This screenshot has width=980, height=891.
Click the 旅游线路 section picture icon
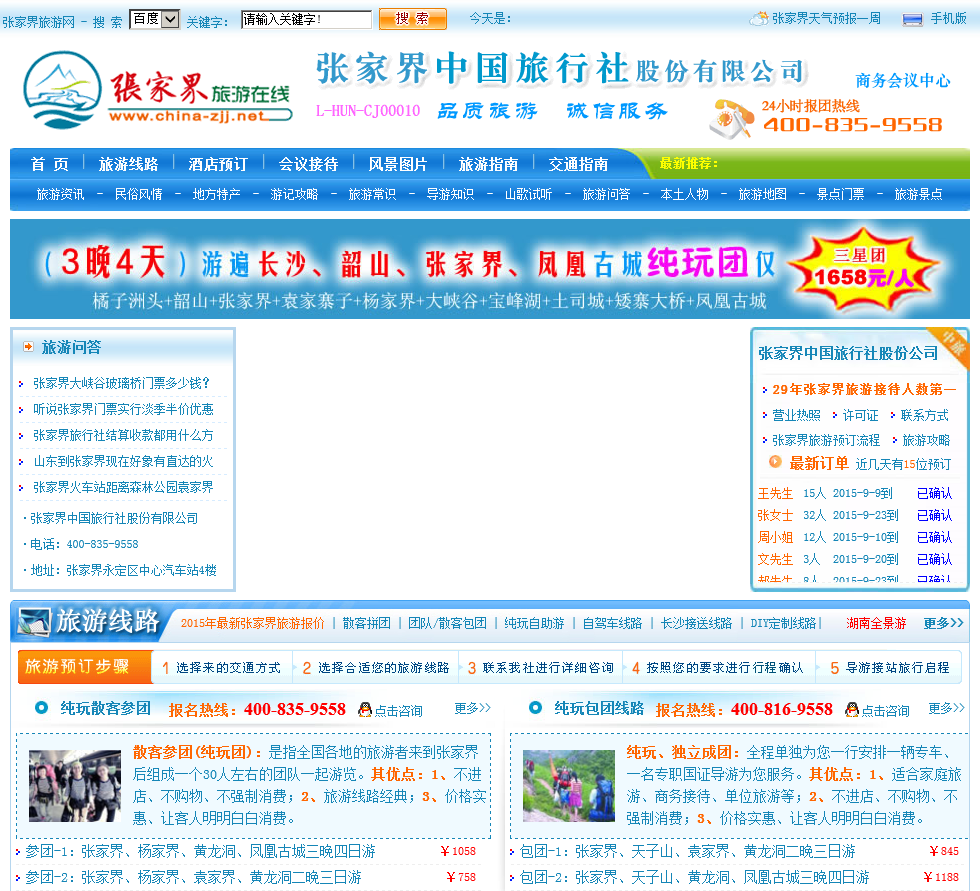34,622
